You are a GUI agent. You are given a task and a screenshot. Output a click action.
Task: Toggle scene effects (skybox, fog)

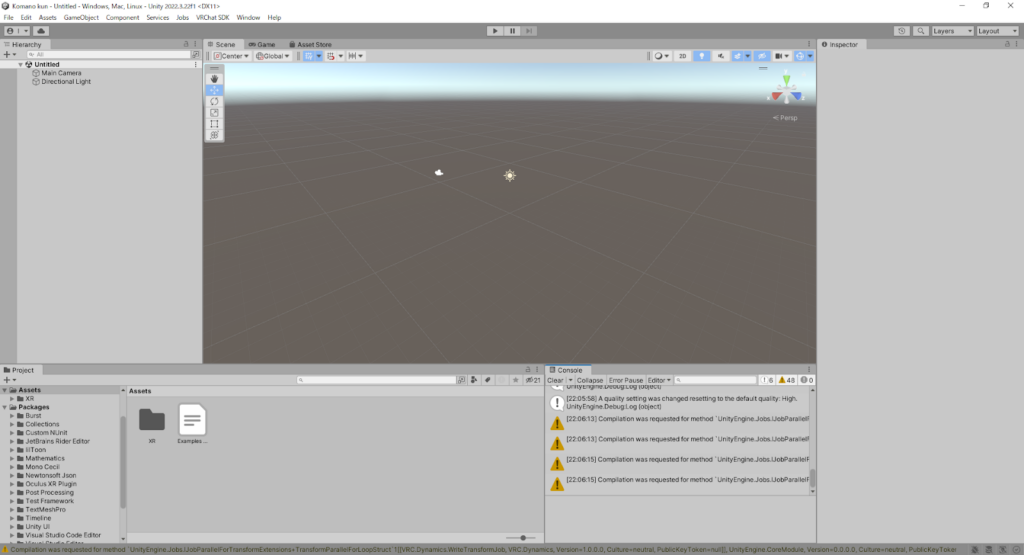pyautogui.click(x=737, y=56)
